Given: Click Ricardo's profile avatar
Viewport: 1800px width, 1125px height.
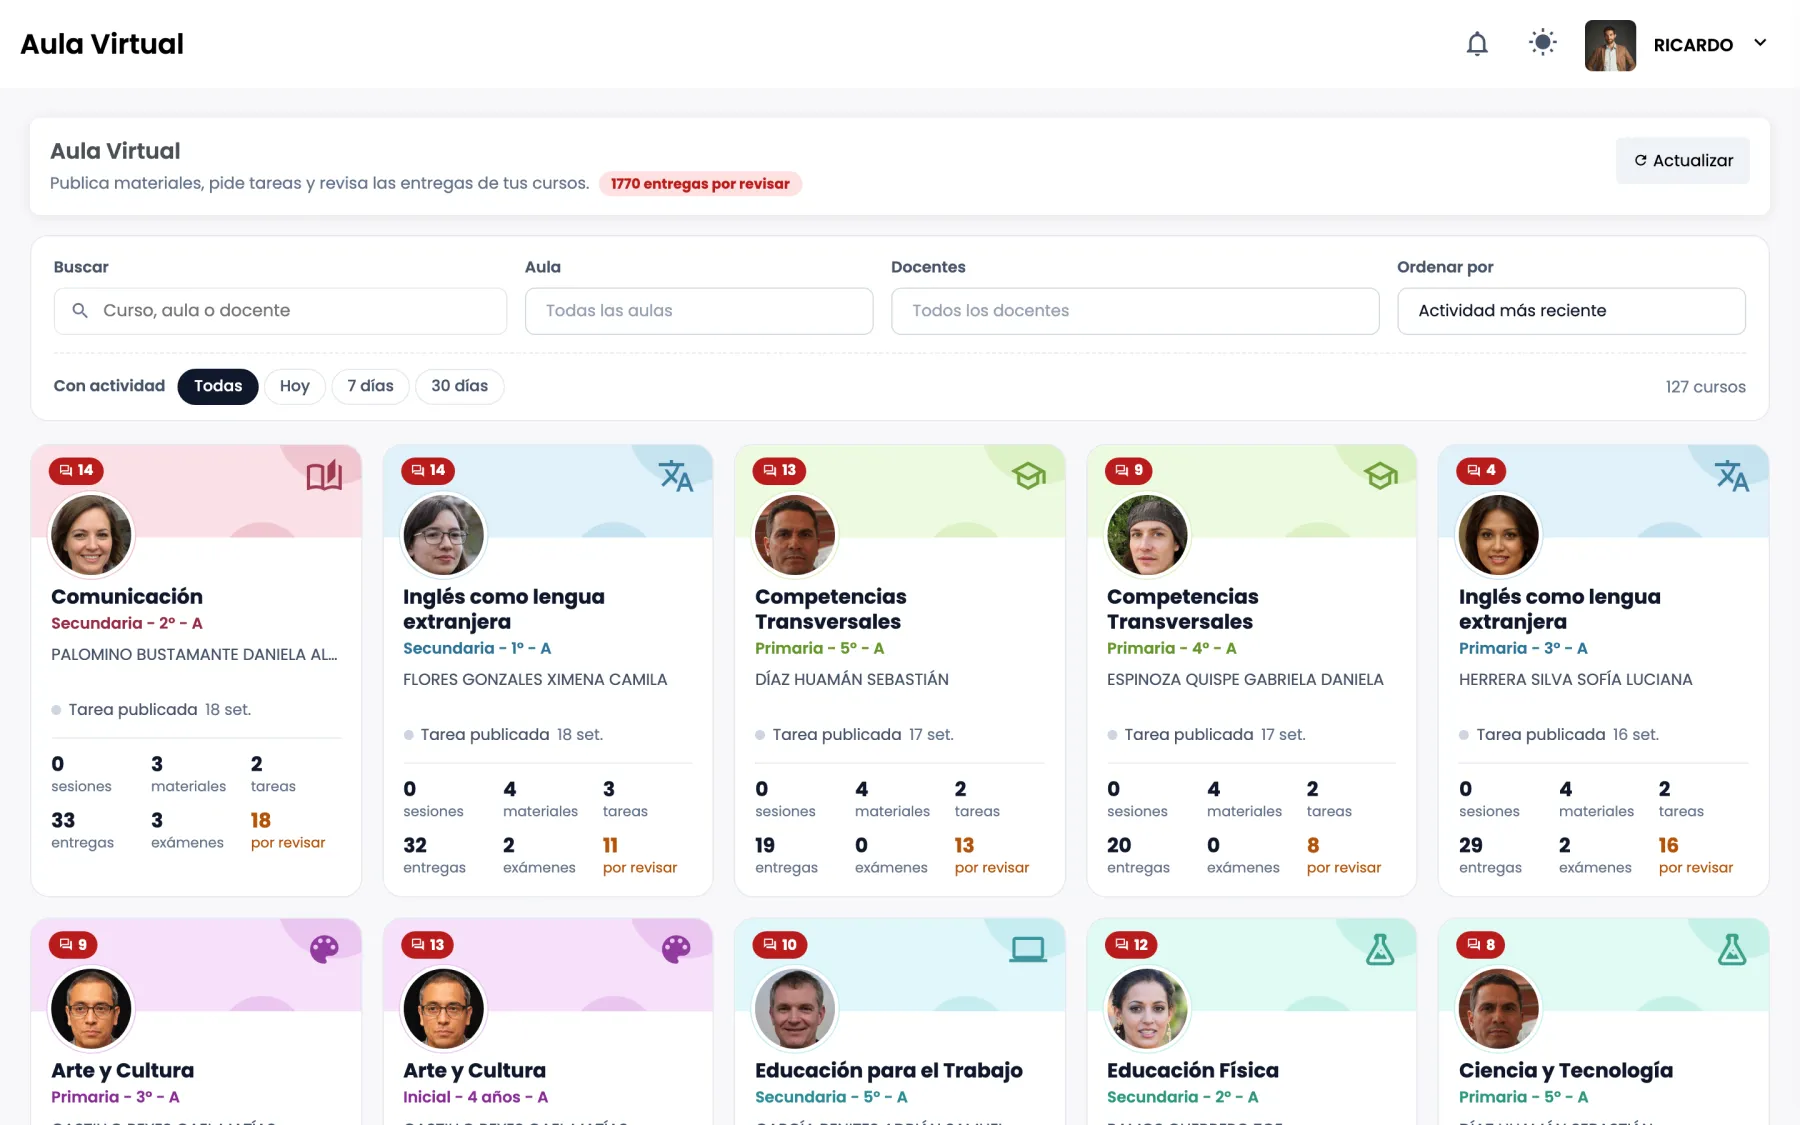Looking at the screenshot, I should (x=1610, y=45).
